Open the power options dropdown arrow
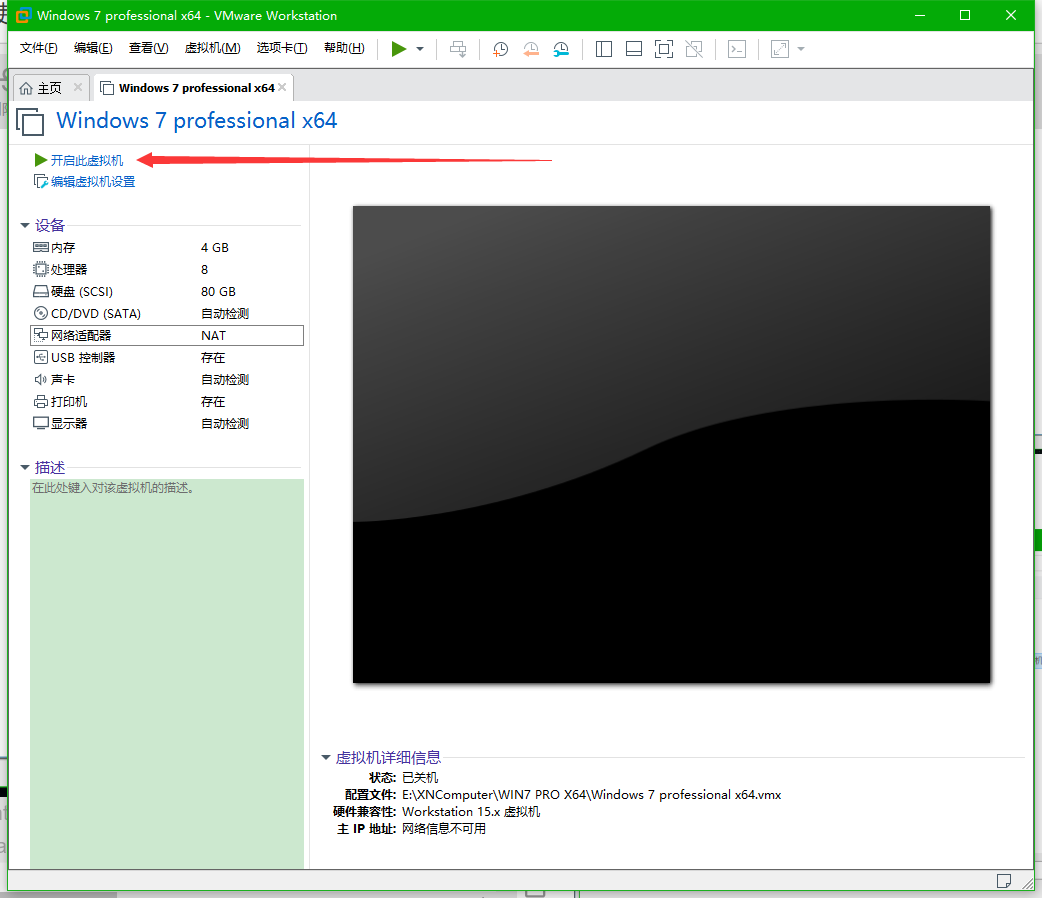Image resolution: width=1042 pixels, height=898 pixels. point(420,49)
